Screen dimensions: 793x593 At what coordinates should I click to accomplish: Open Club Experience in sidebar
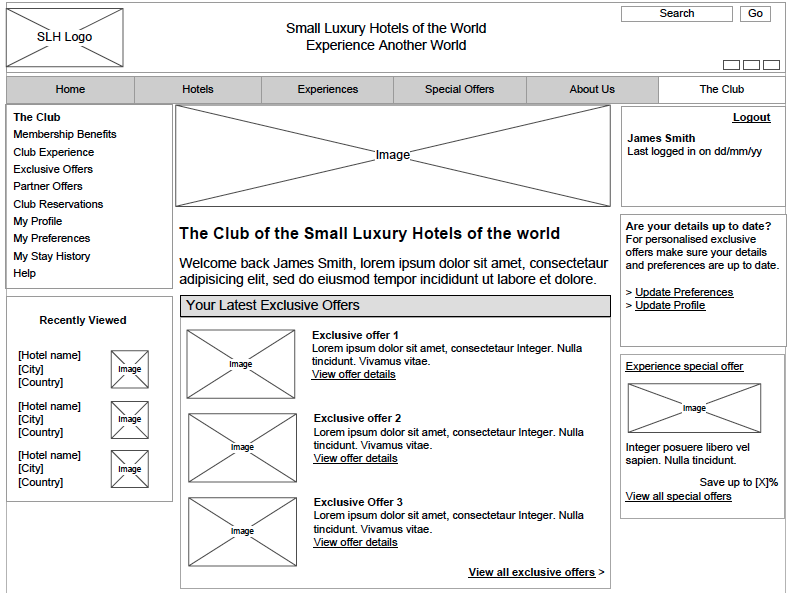[x=54, y=152]
